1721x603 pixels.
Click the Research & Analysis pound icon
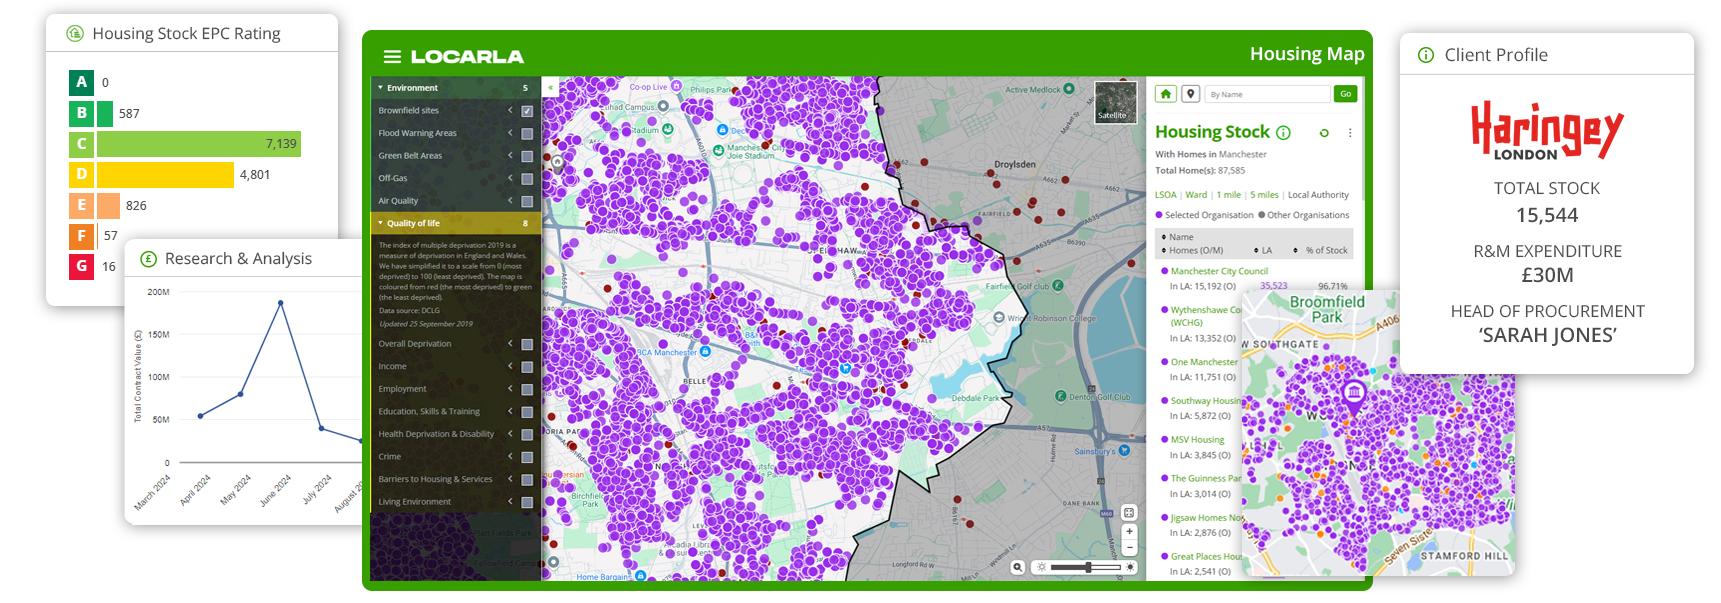point(148,259)
